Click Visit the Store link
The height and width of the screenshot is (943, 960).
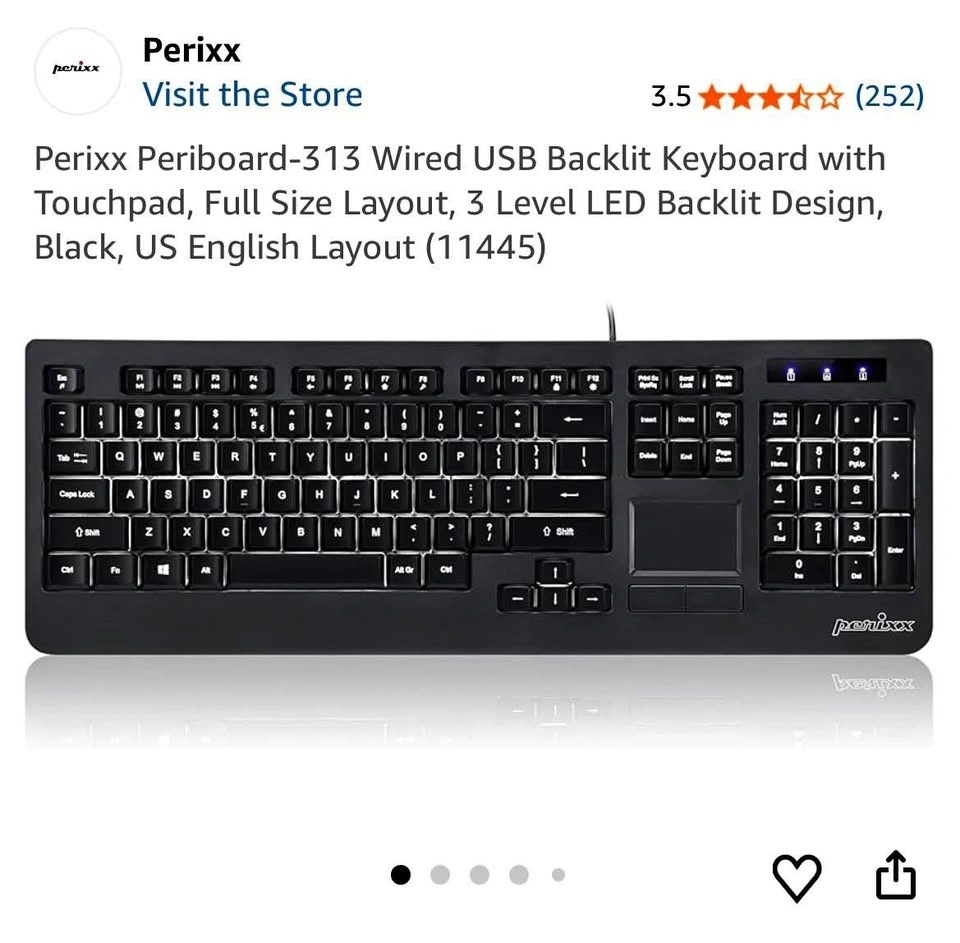coord(252,94)
